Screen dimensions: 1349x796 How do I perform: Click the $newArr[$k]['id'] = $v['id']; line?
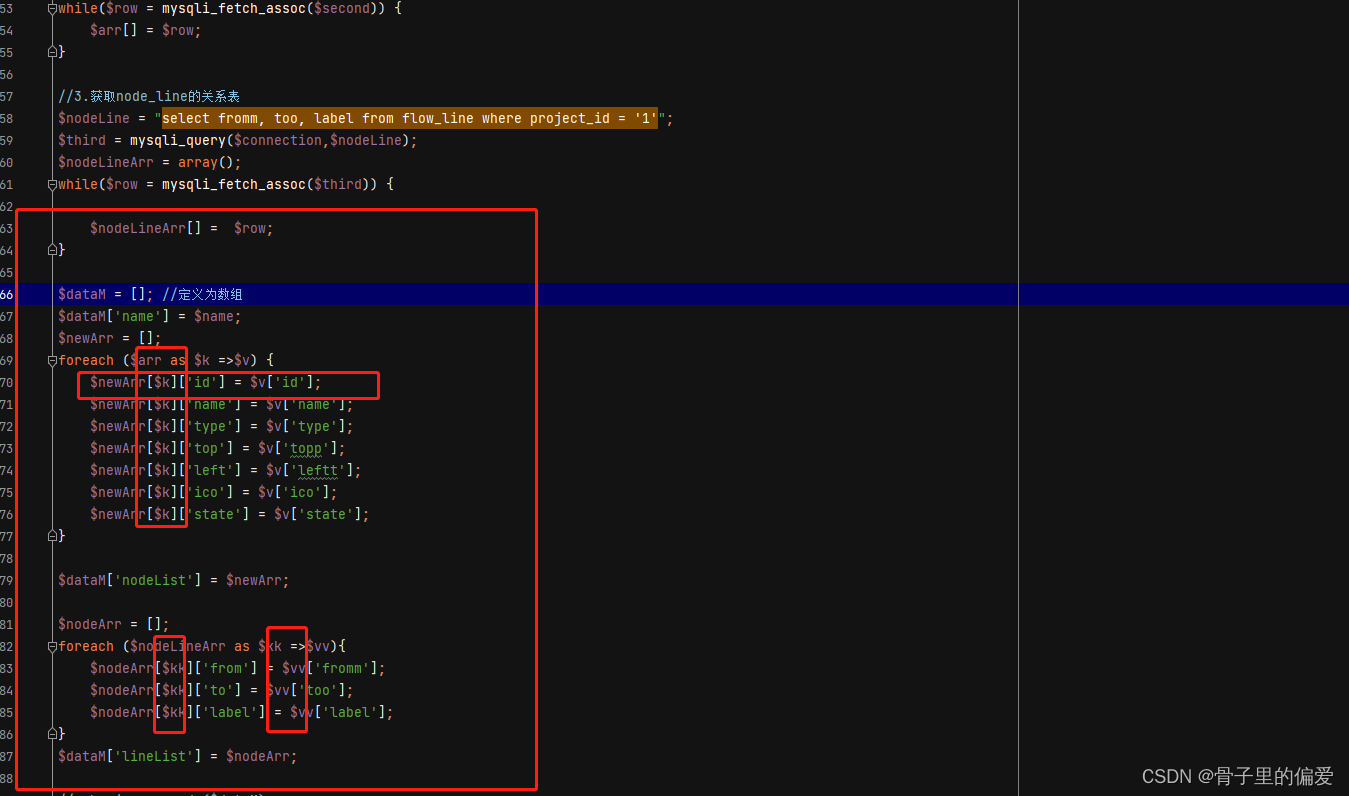206,382
